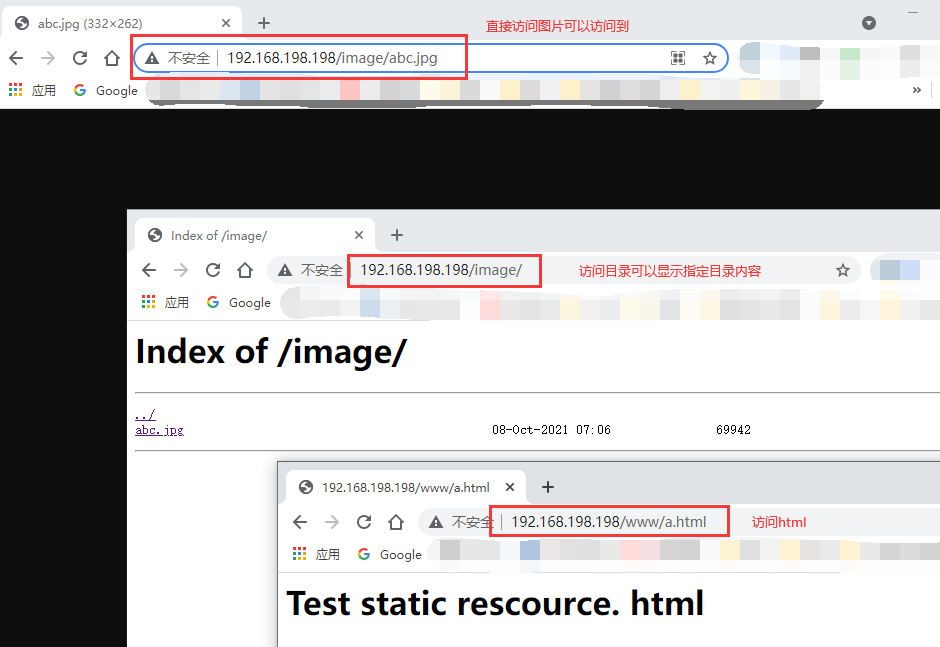Close the abc.jpg tab
This screenshot has height=647, width=940.
(x=226, y=23)
